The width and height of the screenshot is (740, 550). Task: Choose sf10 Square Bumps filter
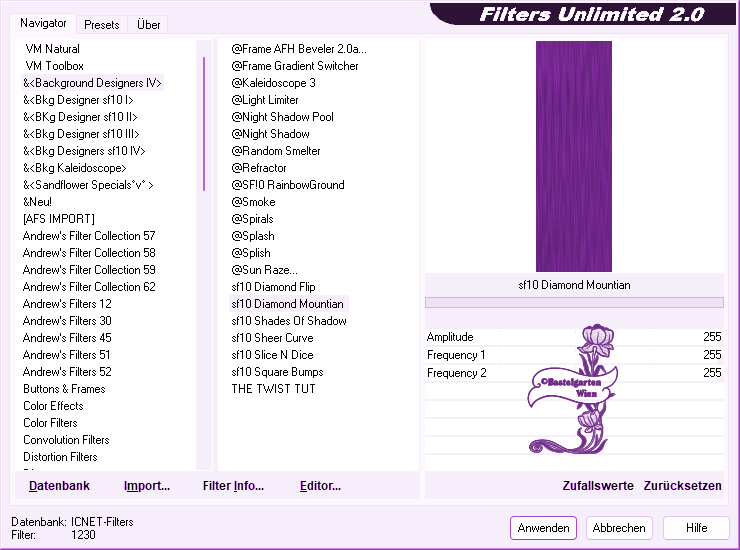pyautogui.click(x=278, y=372)
